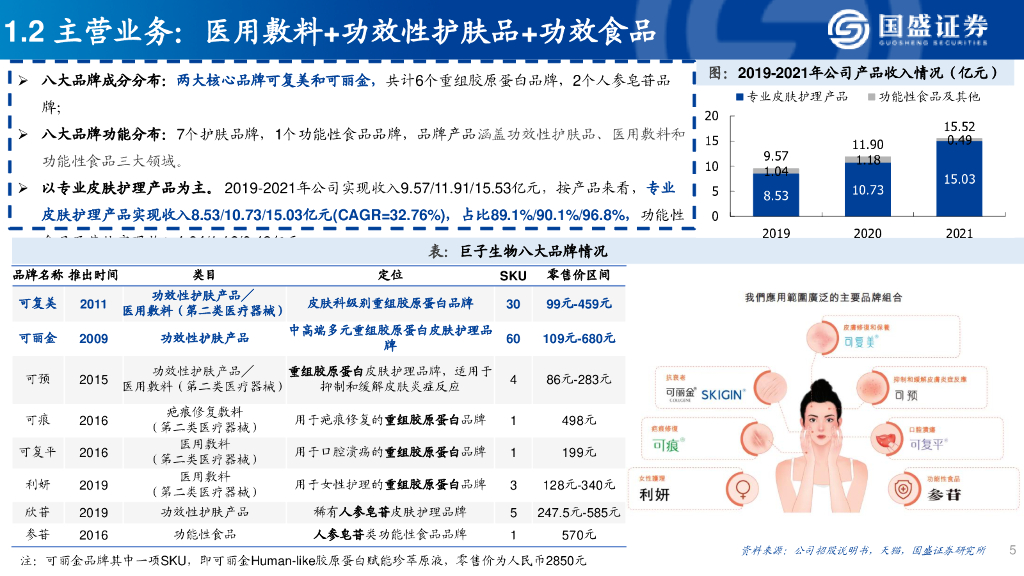Click the 参苷 shield circle icon in diagram
This screenshot has width=1024, height=576.
904,488
